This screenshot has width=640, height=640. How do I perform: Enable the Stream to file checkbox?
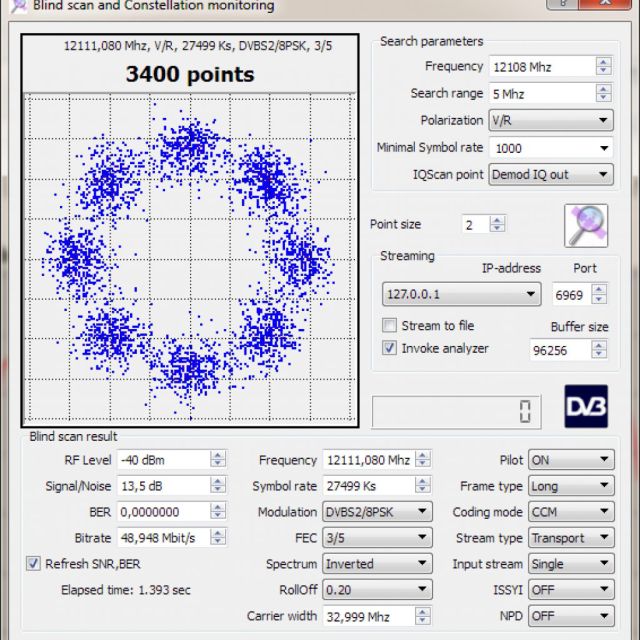pyautogui.click(x=390, y=326)
